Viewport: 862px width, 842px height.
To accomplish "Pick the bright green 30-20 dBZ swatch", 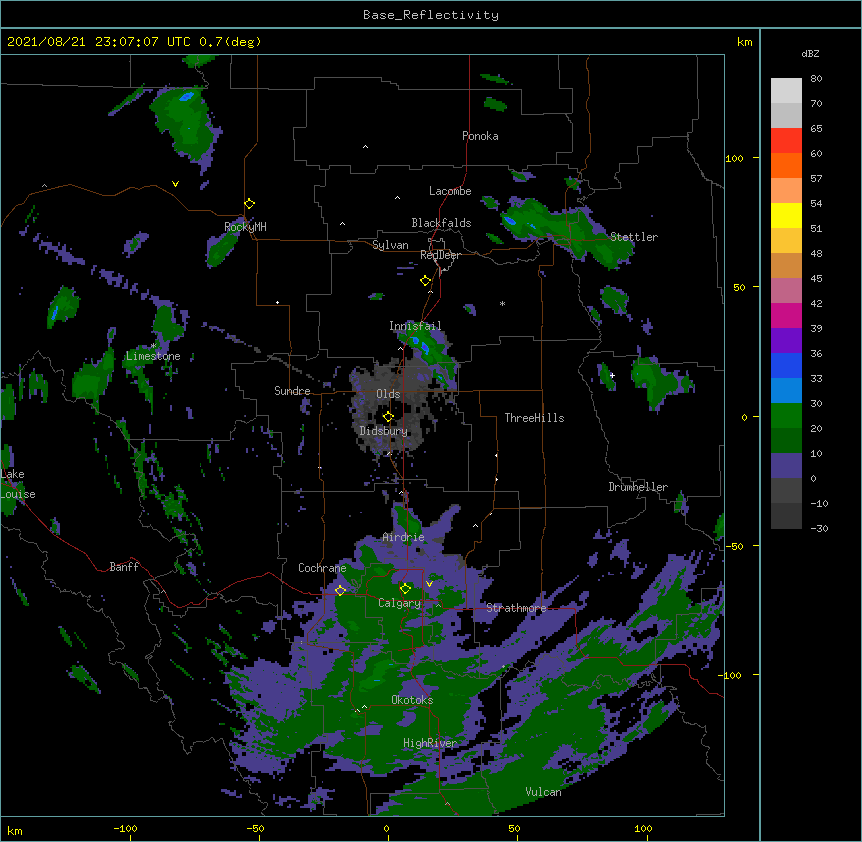I will 786,416.
